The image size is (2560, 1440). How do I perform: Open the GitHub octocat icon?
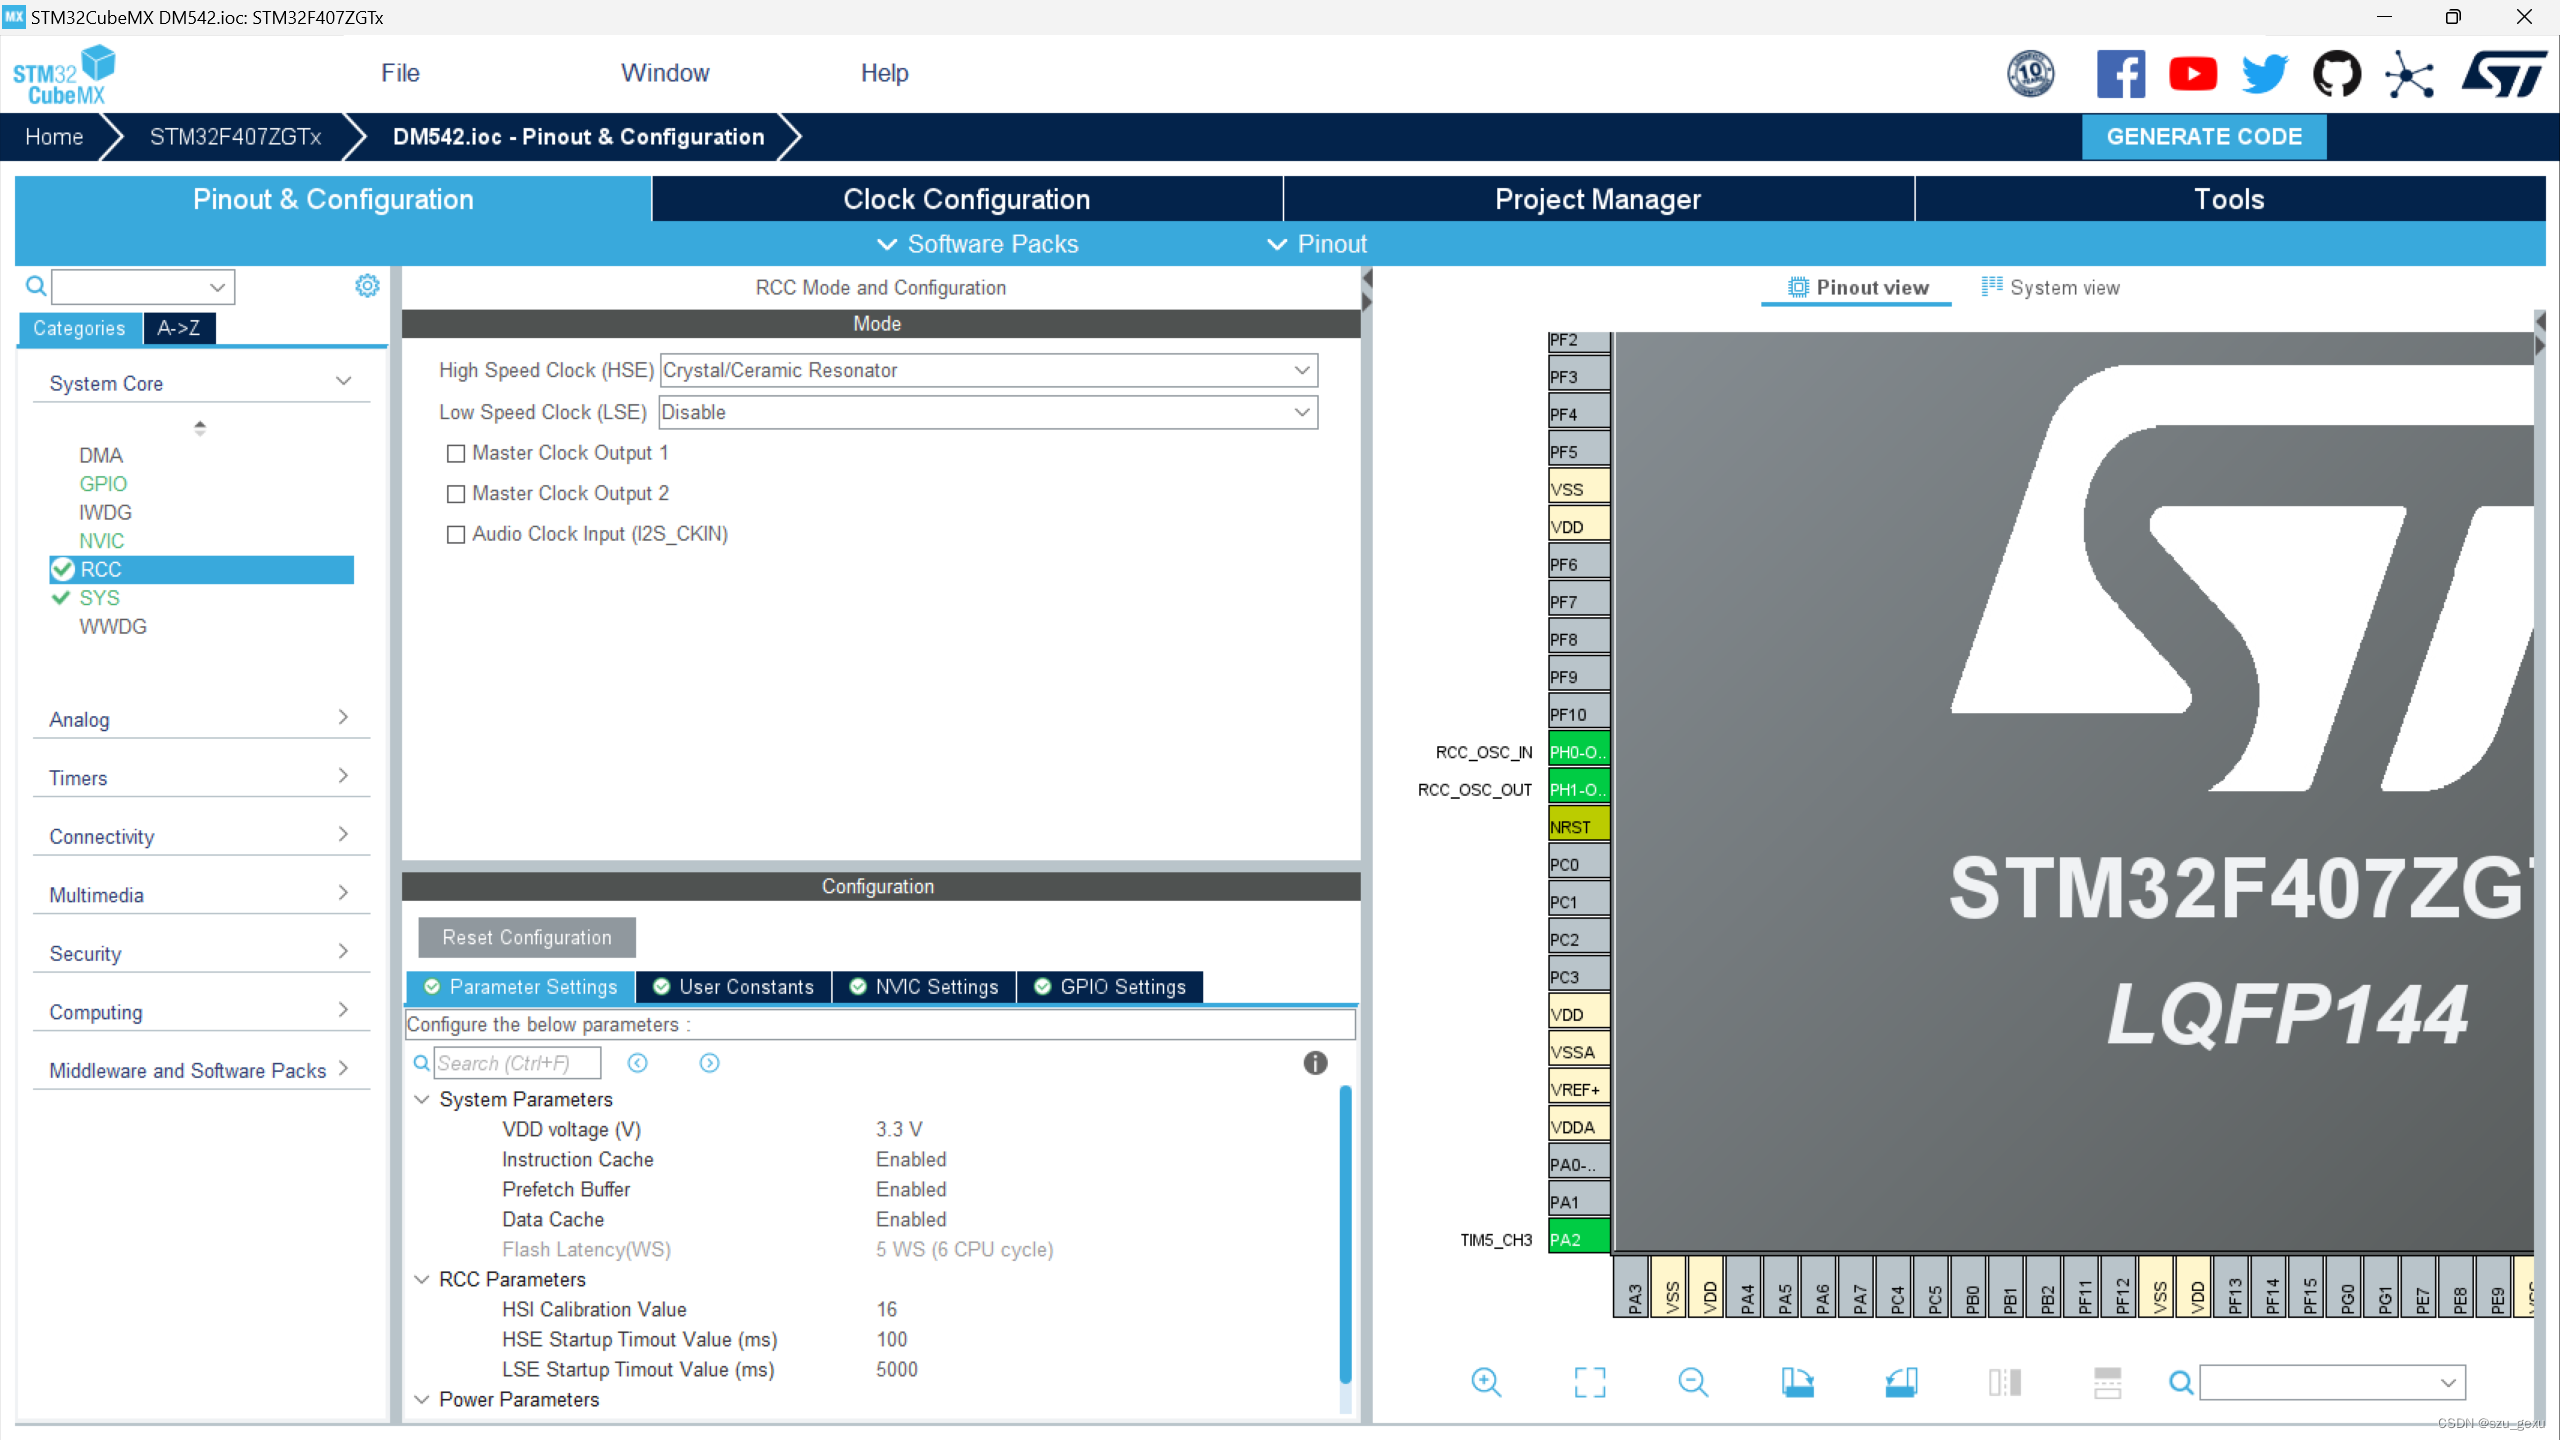pyautogui.click(x=2337, y=74)
